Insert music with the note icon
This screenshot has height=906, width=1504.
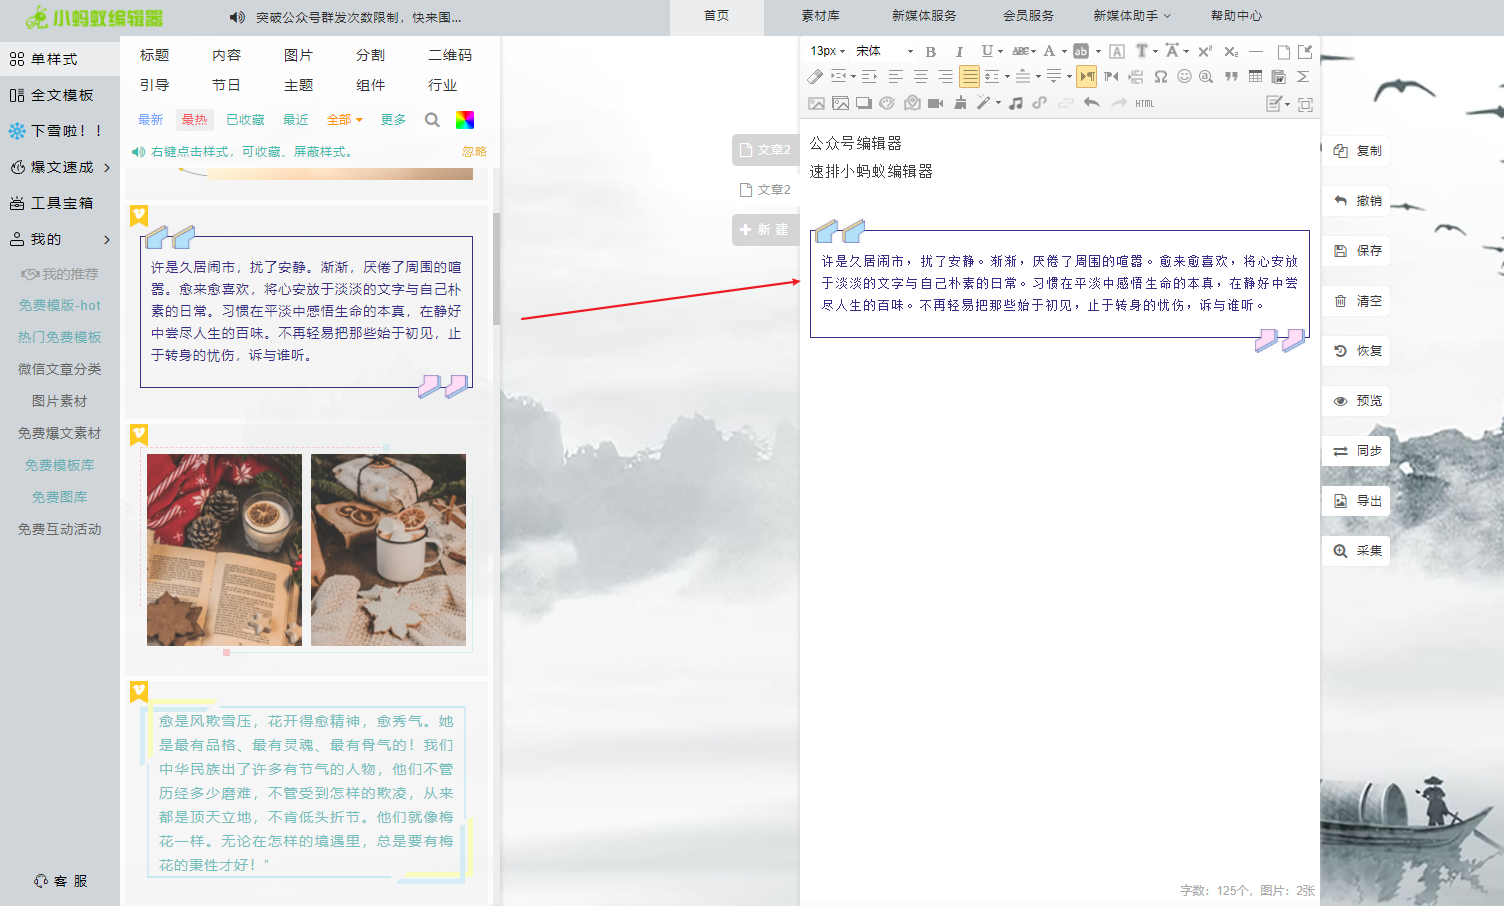[x=1016, y=103]
